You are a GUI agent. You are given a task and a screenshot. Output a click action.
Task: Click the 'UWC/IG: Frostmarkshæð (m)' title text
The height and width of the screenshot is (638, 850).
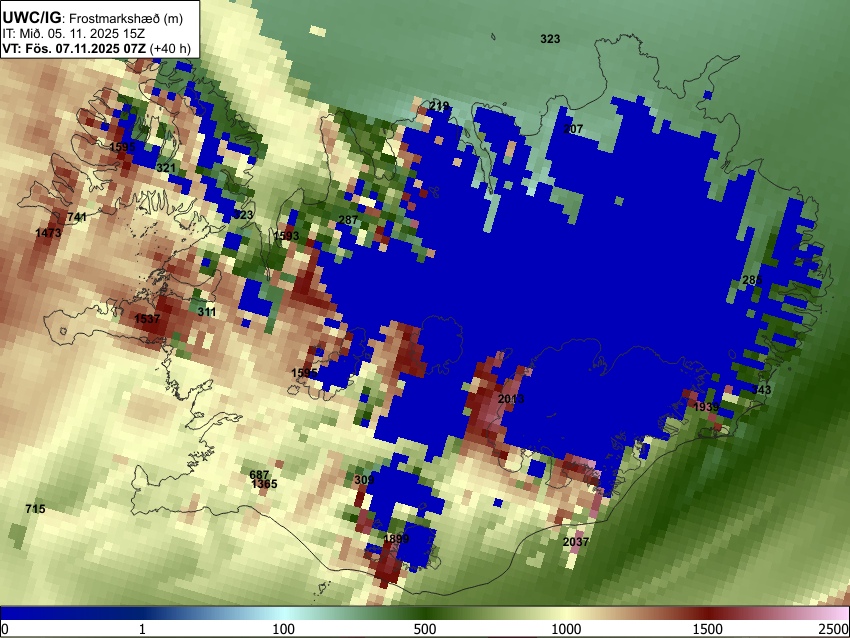click(93, 18)
